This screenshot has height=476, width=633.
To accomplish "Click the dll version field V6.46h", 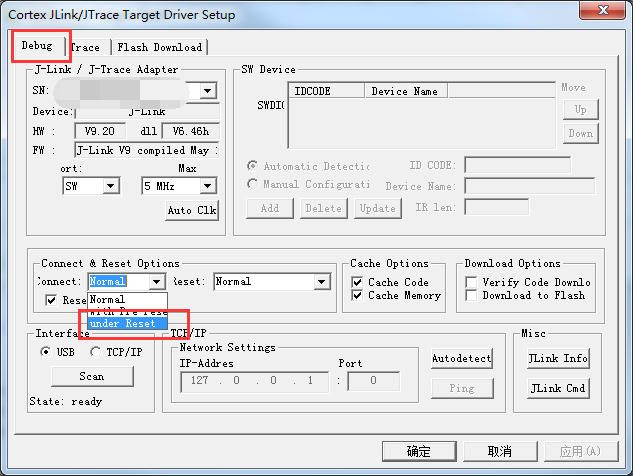I will click(x=191, y=131).
